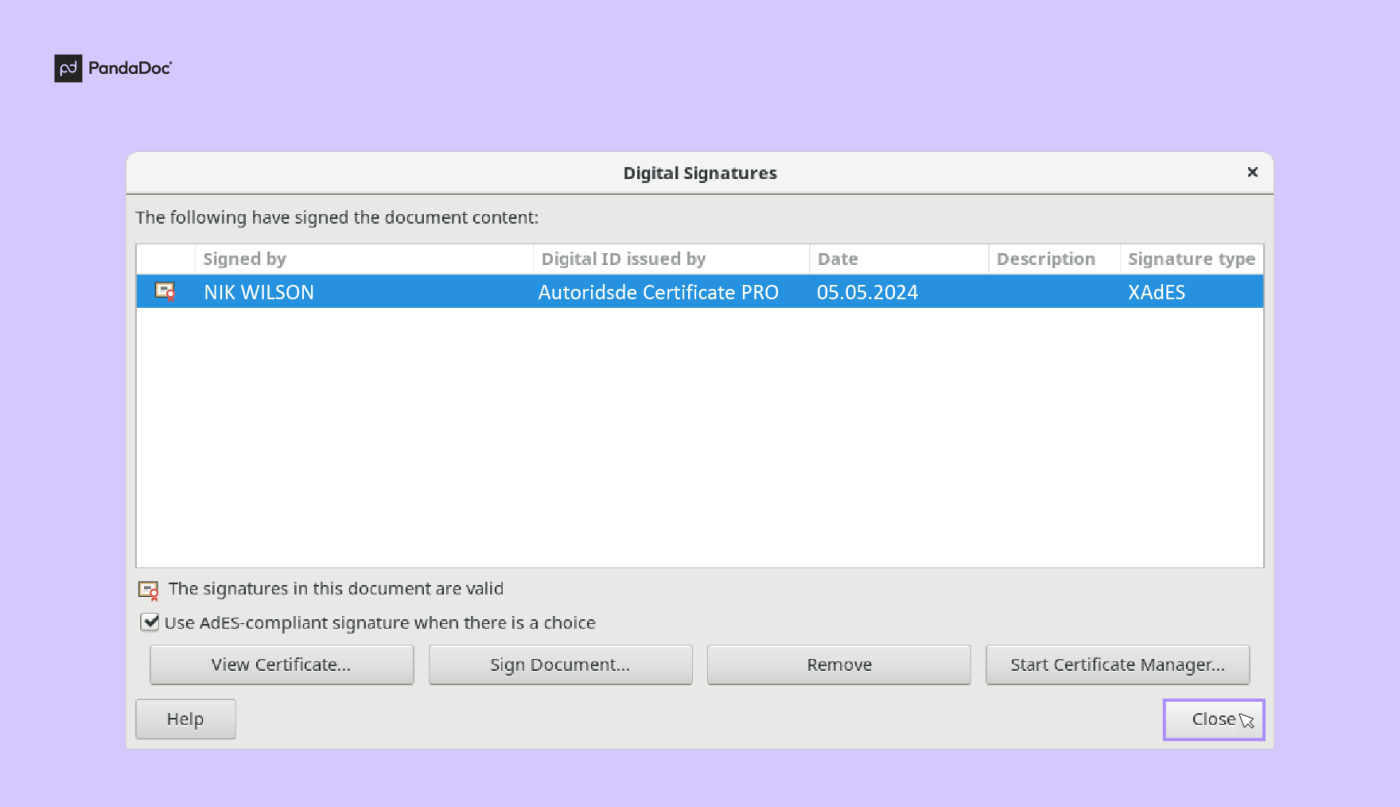Open Help for Digital Signatures
This screenshot has height=807, width=1400.
point(186,719)
